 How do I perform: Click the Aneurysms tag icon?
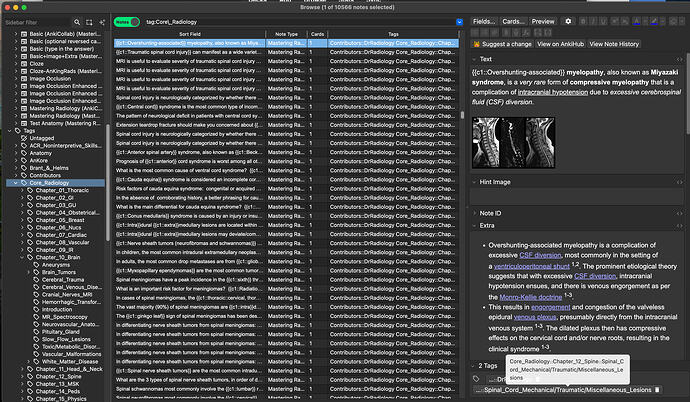click(x=37, y=265)
